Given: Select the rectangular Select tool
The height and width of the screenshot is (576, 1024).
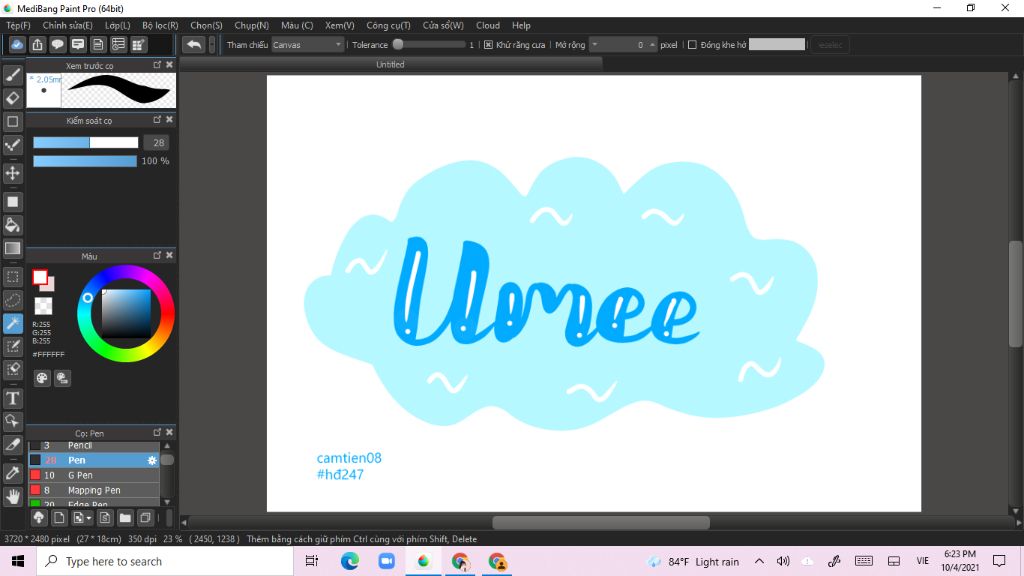Looking at the screenshot, I should point(12,277).
